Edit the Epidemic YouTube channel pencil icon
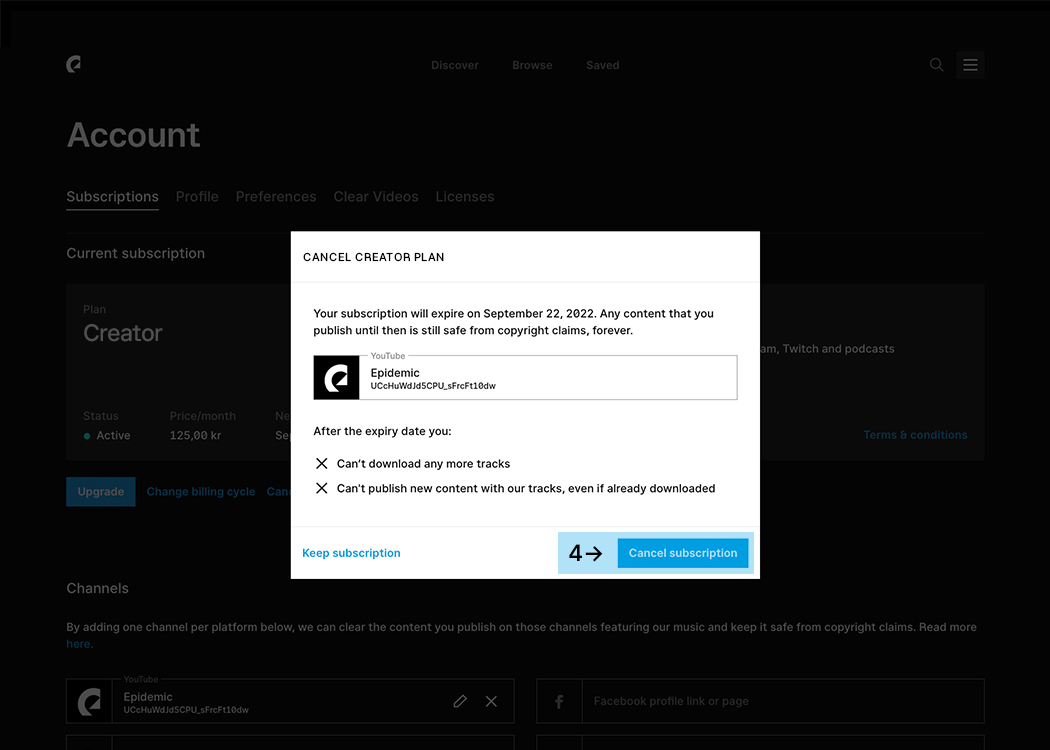Viewport: 1050px width, 750px height. pyautogui.click(x=460, y=701)
